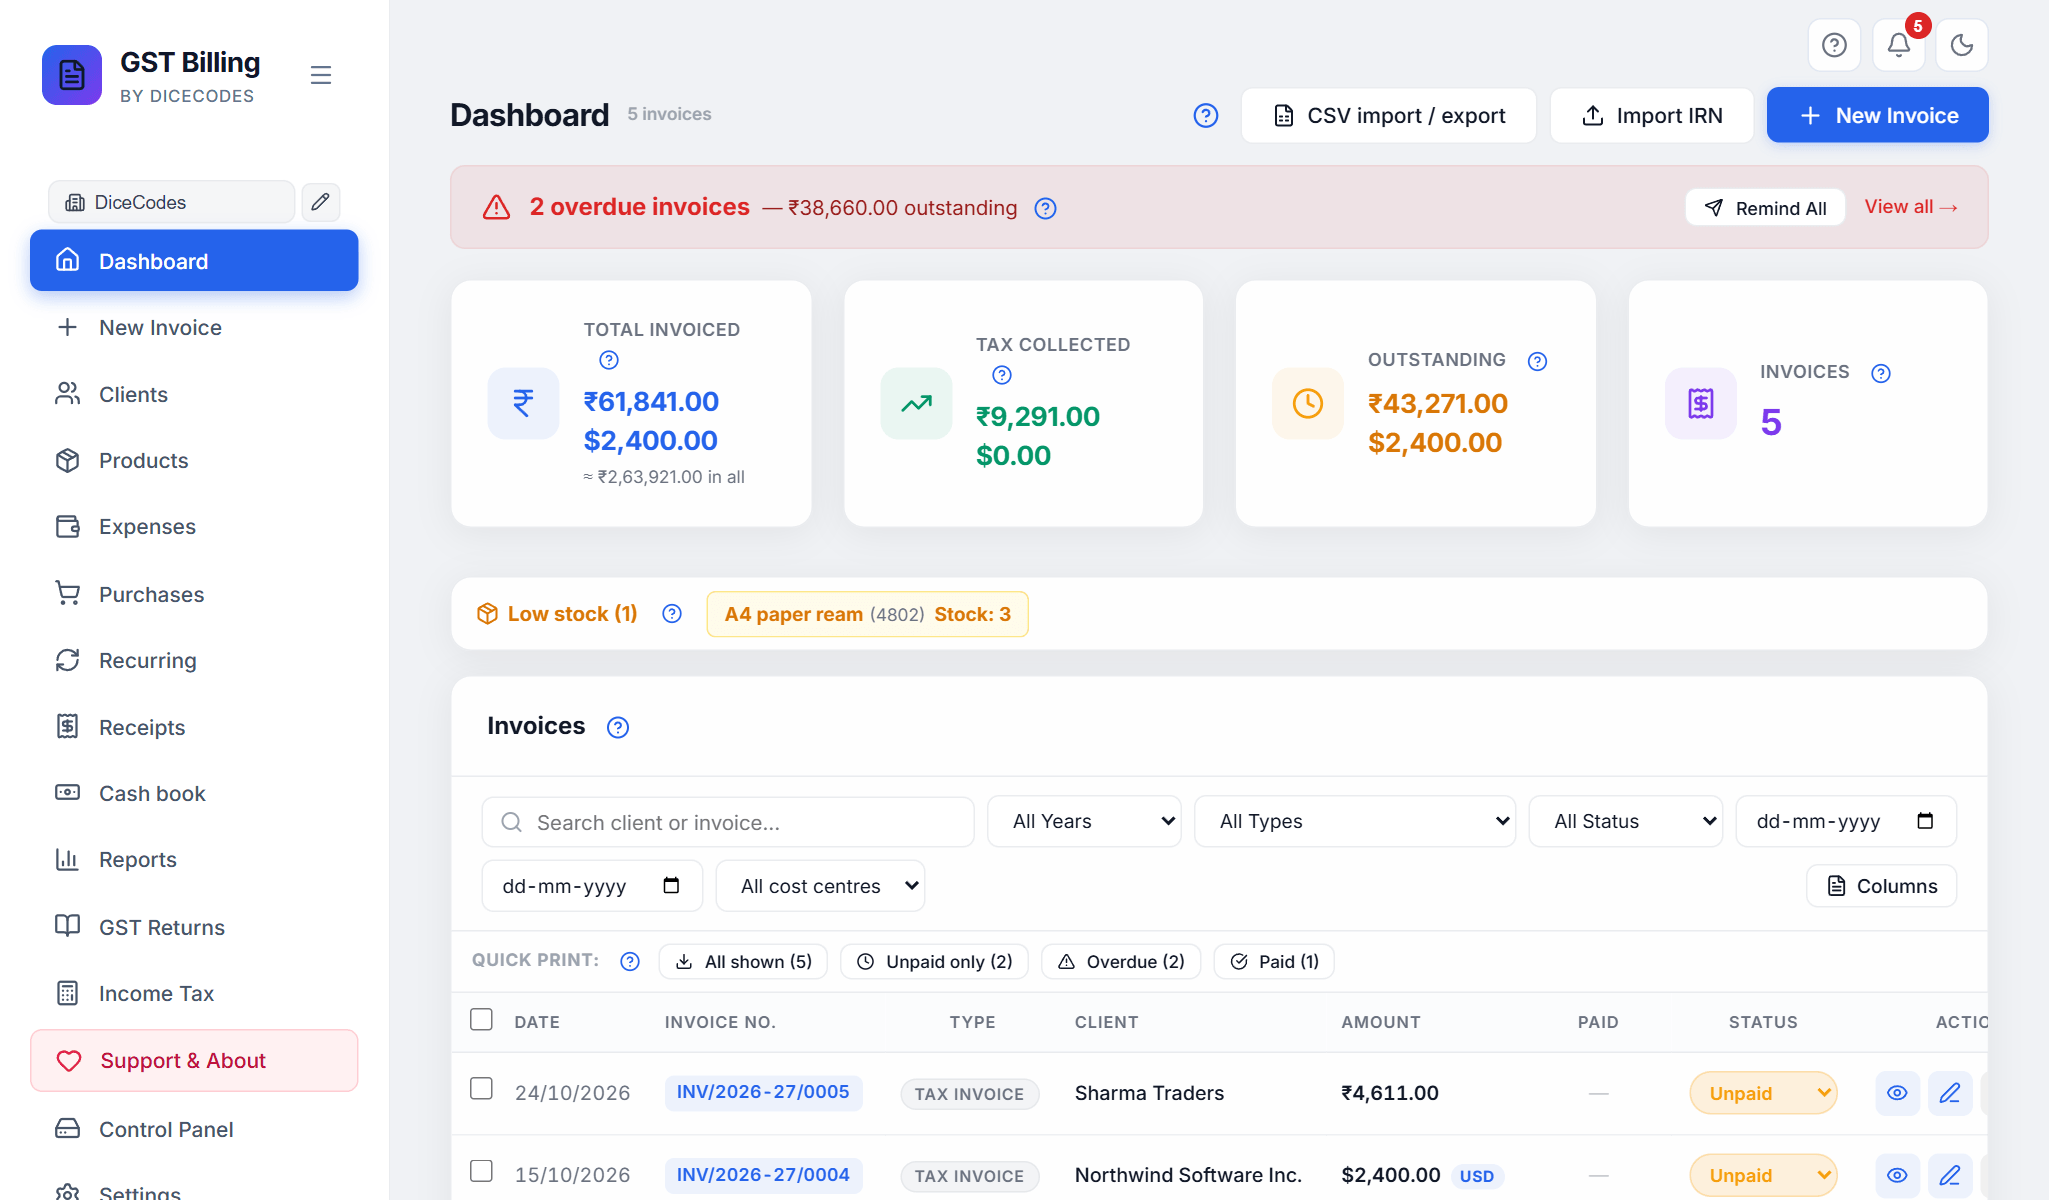Open Recurring in sidebar

coord(194,660)
